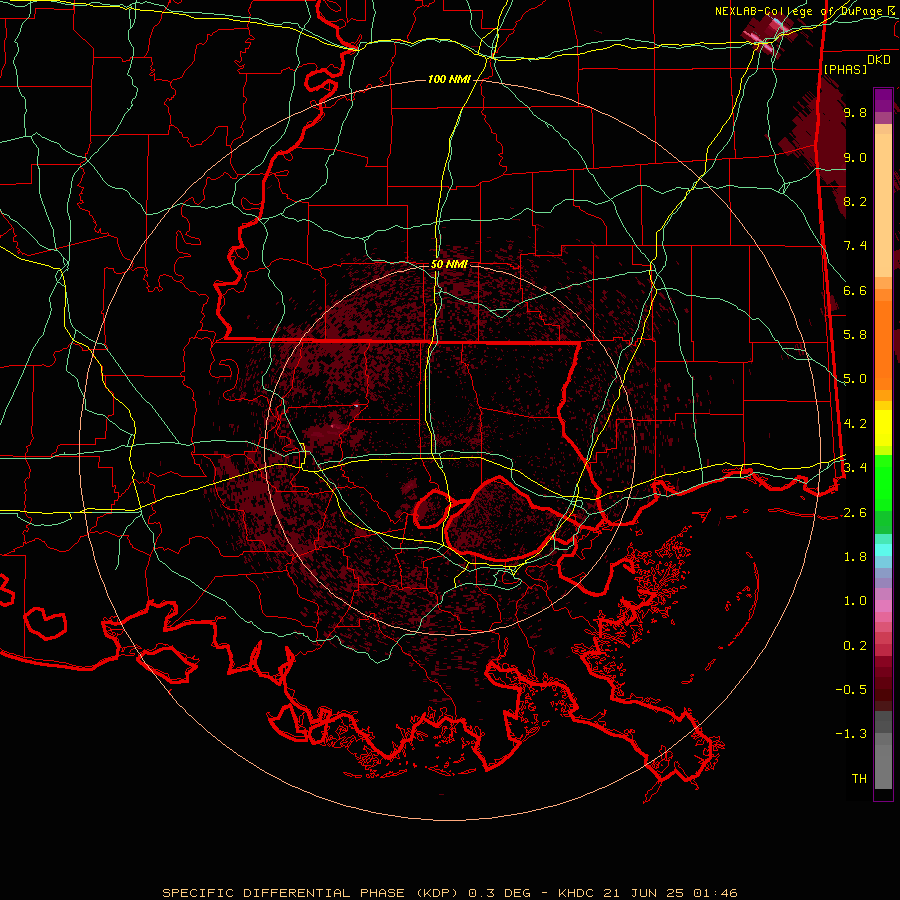Click the 9.8 legend value
This screenshot has height=900, width=900.
[855, 112]
